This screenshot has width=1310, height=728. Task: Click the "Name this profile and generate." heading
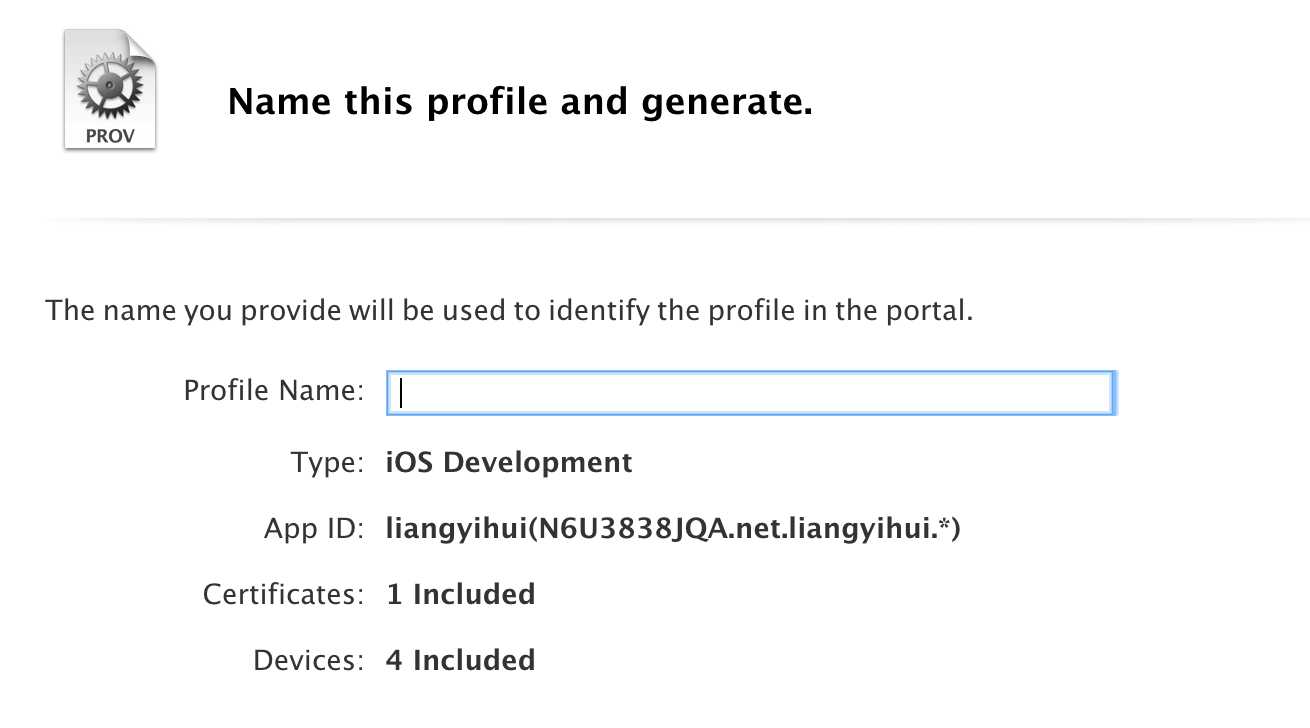(x=520, y=102)
